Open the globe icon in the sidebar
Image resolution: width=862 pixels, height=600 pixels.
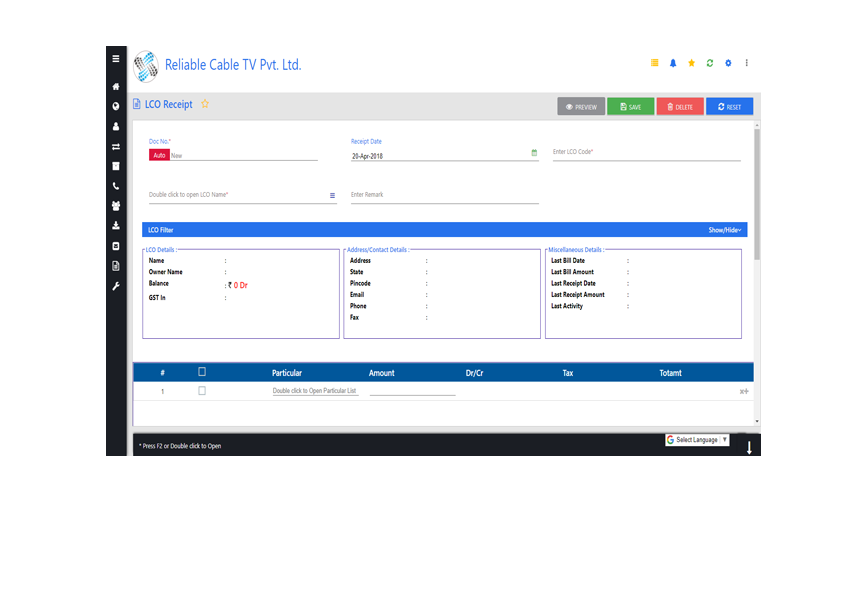click(x=115, y=106)
